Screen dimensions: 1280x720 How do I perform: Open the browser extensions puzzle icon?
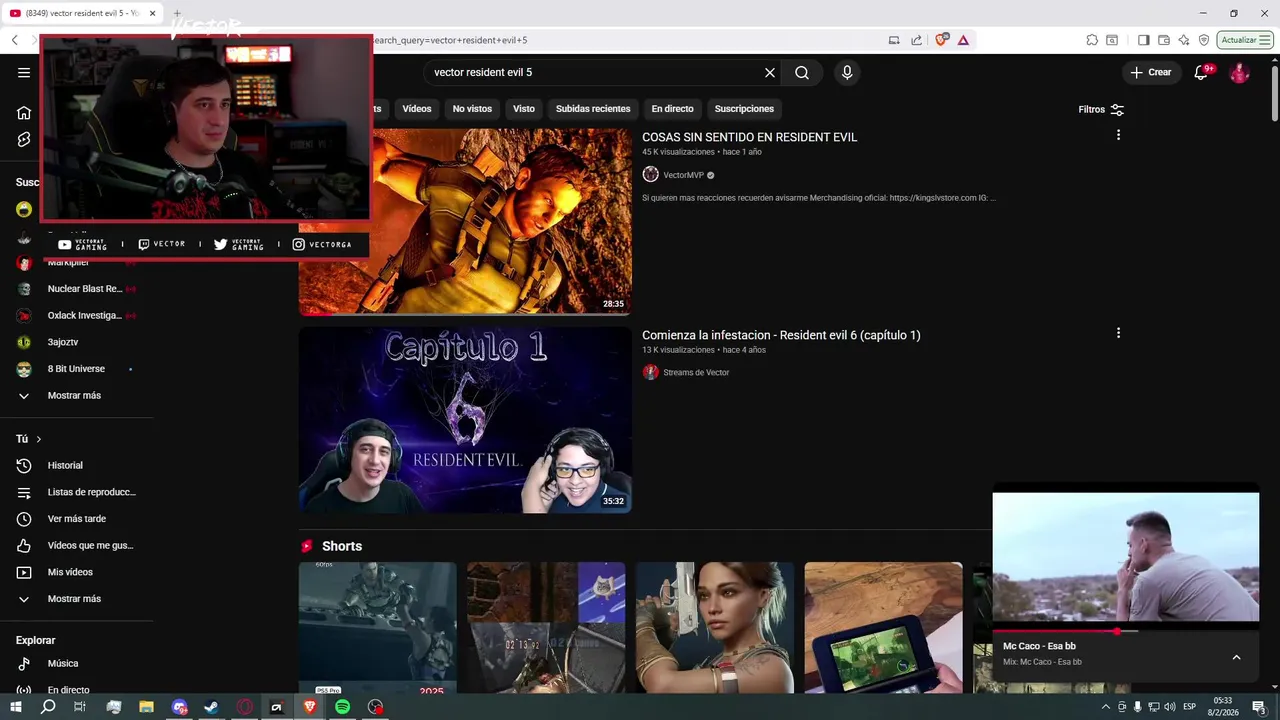point(1092,40)
